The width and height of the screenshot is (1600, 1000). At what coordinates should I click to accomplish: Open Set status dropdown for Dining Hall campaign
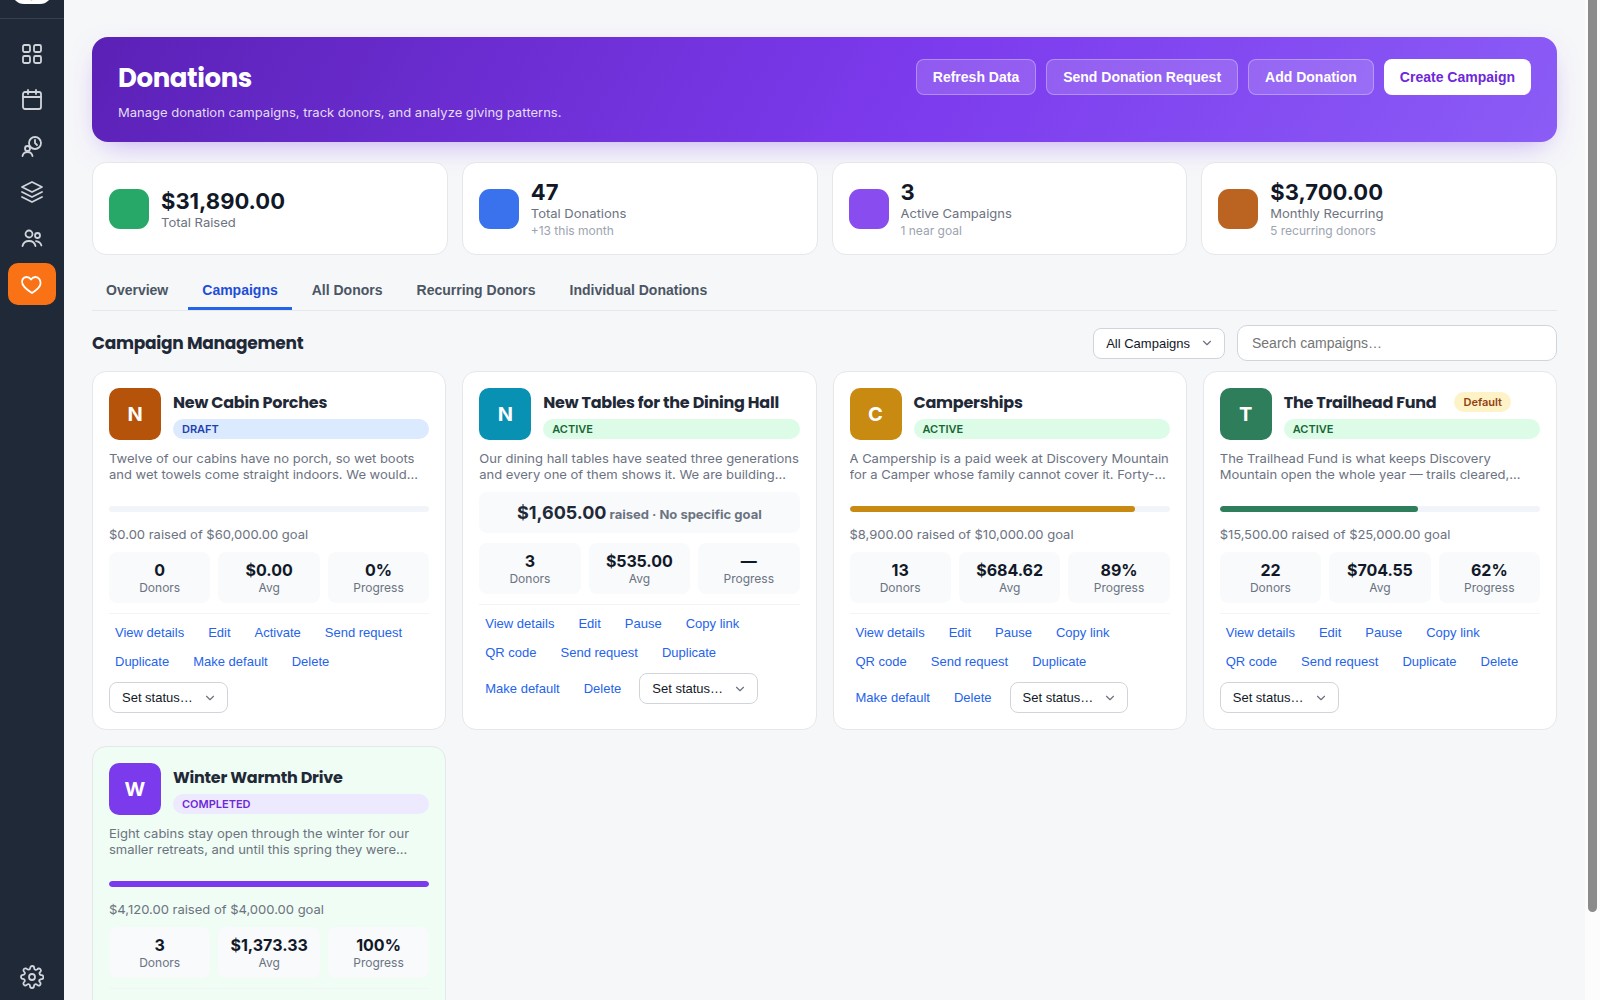(x=698, y=688)
